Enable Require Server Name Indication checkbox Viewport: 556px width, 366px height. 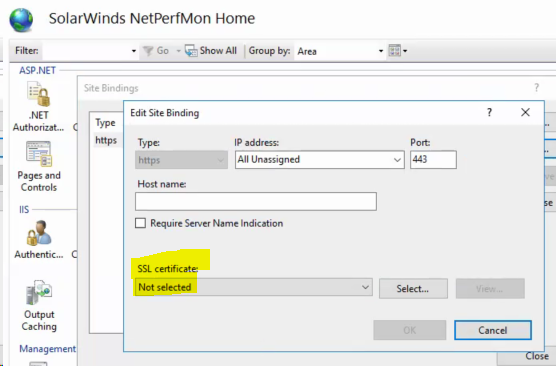point(140,223)
